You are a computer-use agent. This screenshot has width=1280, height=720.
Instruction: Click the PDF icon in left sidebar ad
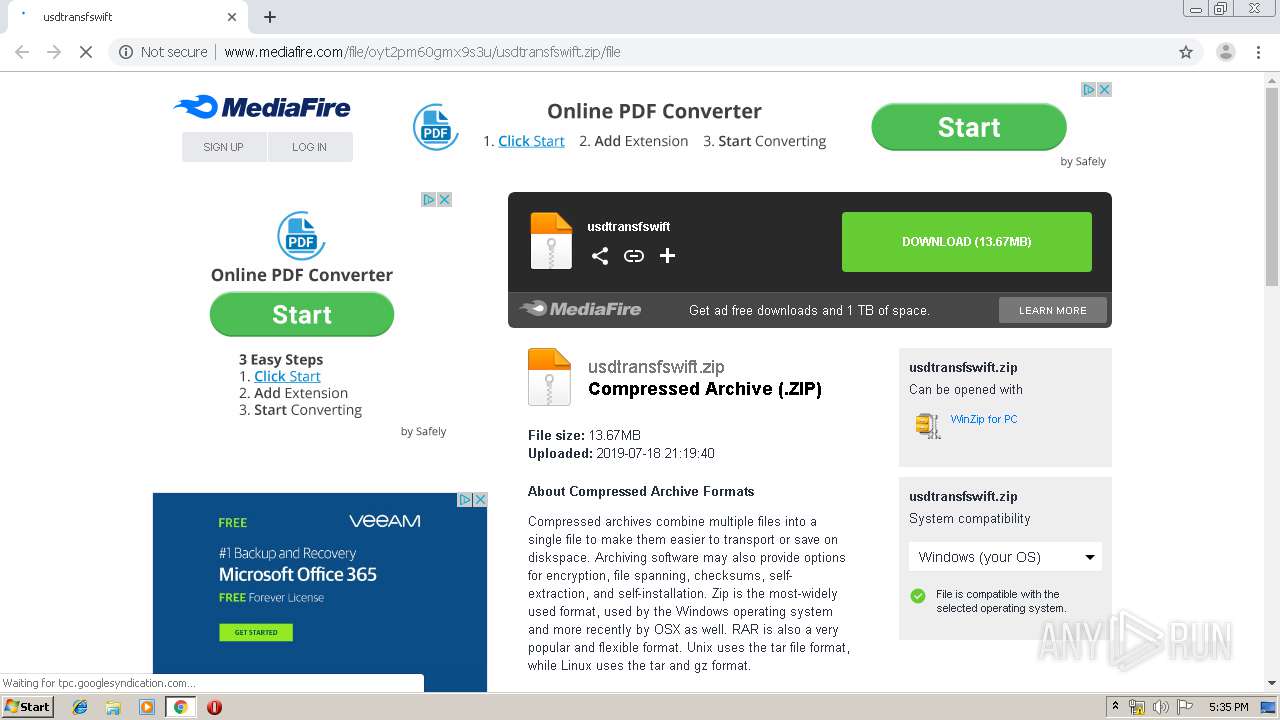(x=301, y=236)
